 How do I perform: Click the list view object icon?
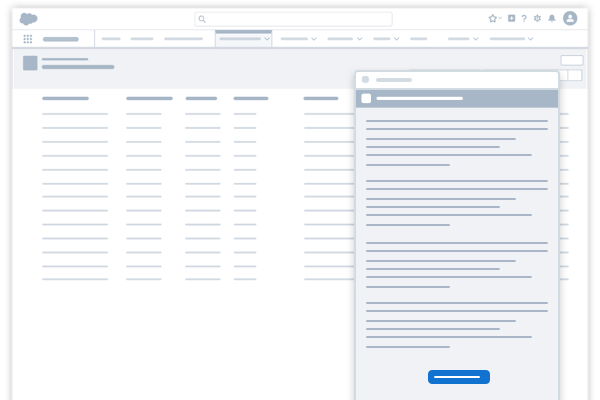(30, 63)
